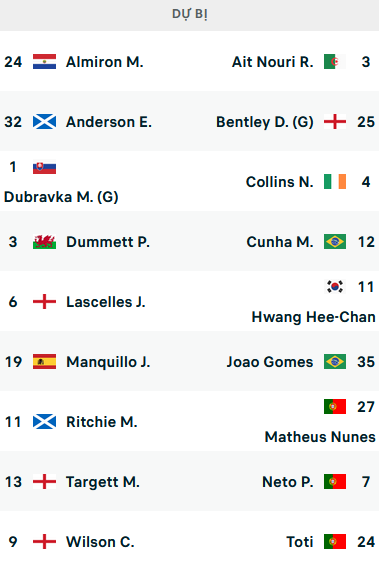Viewport: 379px width, 562px height.
Task: Open Joao Gomes player page
Action: click(270, 362)
